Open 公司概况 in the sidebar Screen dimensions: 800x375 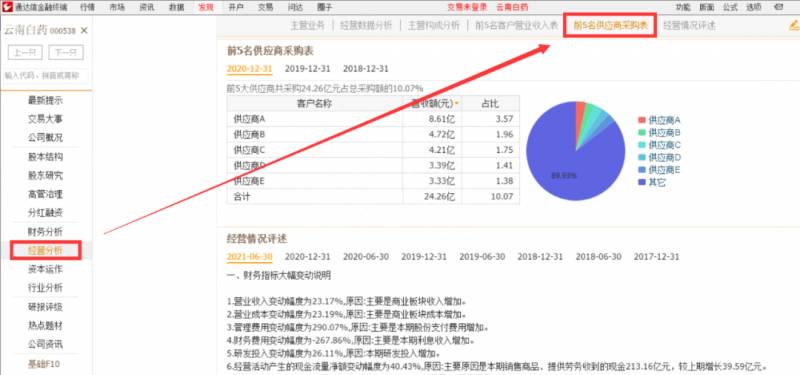tap(45, 138)
